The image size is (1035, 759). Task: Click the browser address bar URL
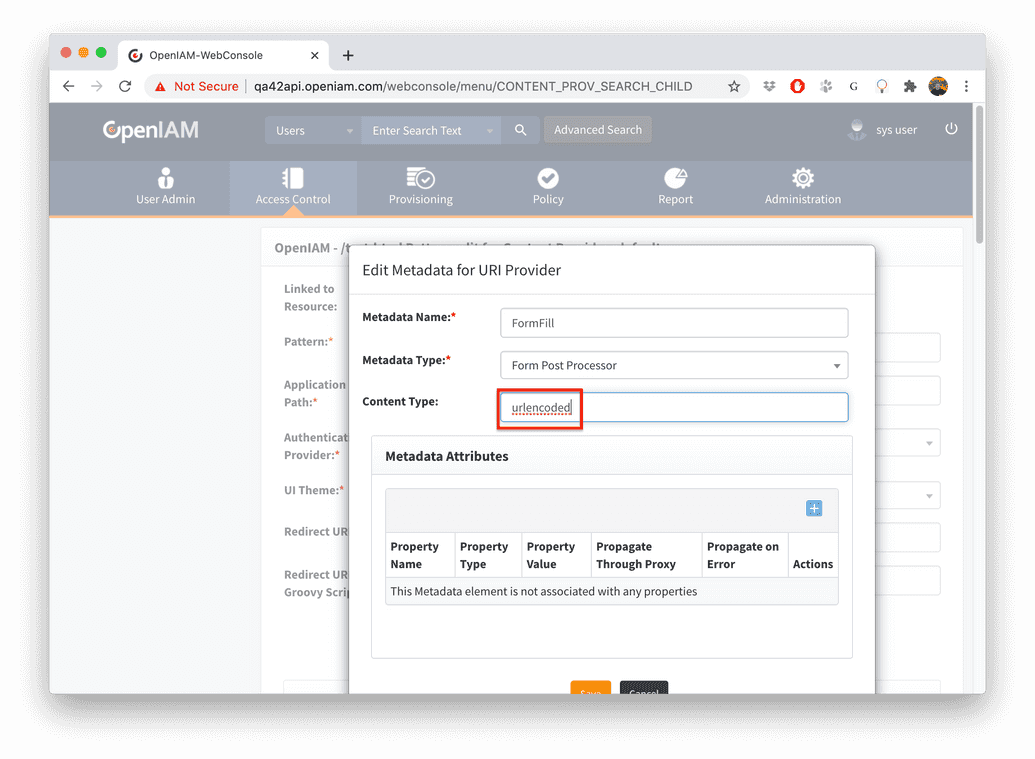472,87
